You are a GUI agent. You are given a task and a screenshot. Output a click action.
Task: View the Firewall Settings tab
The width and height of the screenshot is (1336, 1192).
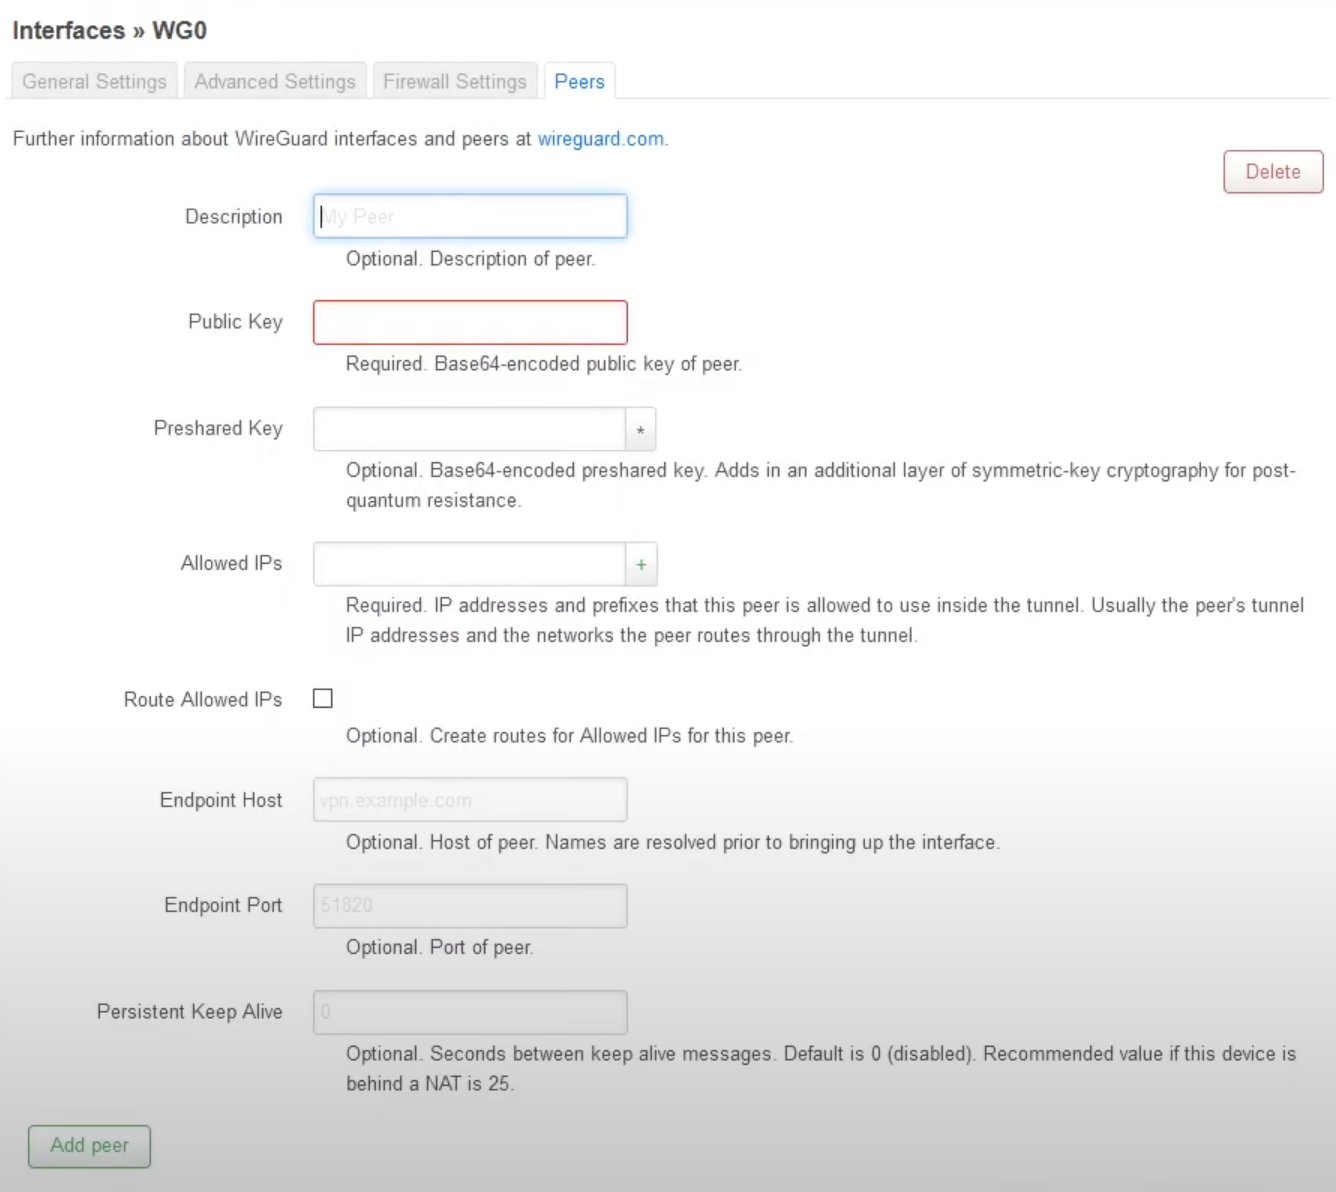pos(455,81)
